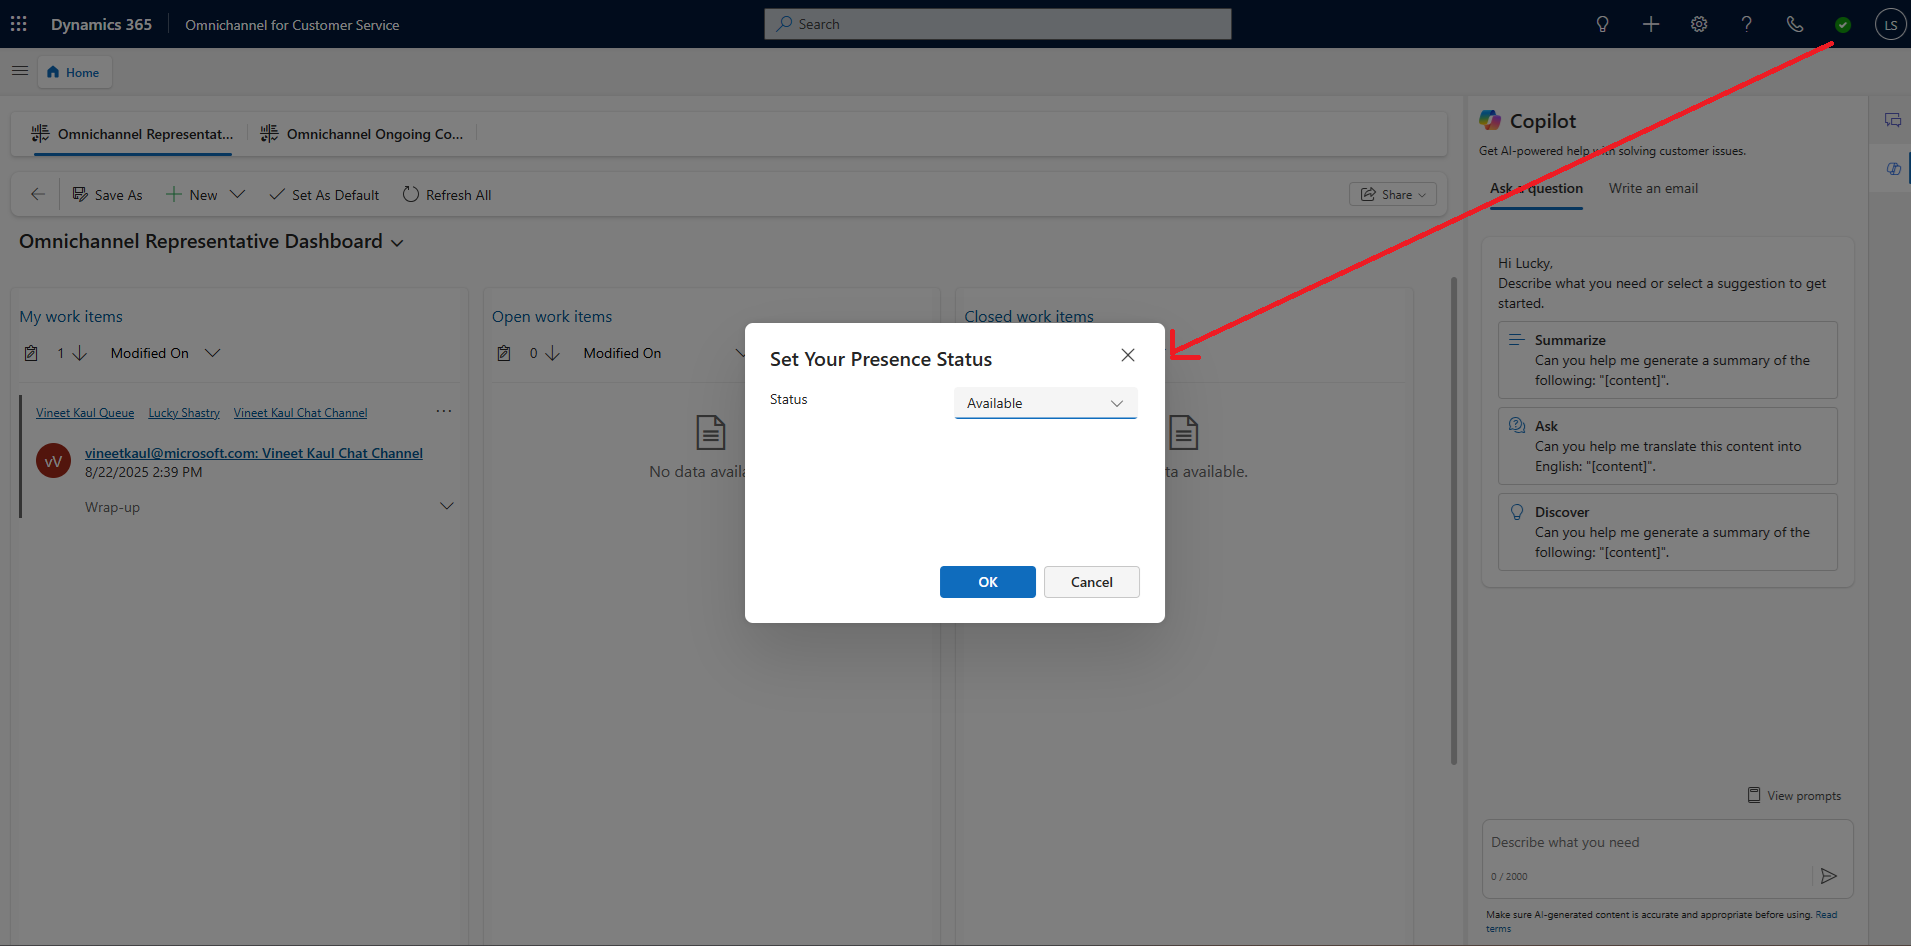Select the Copilot sidebar icon
This screenshot has width=1911, height=946.
pos(1893,168)
